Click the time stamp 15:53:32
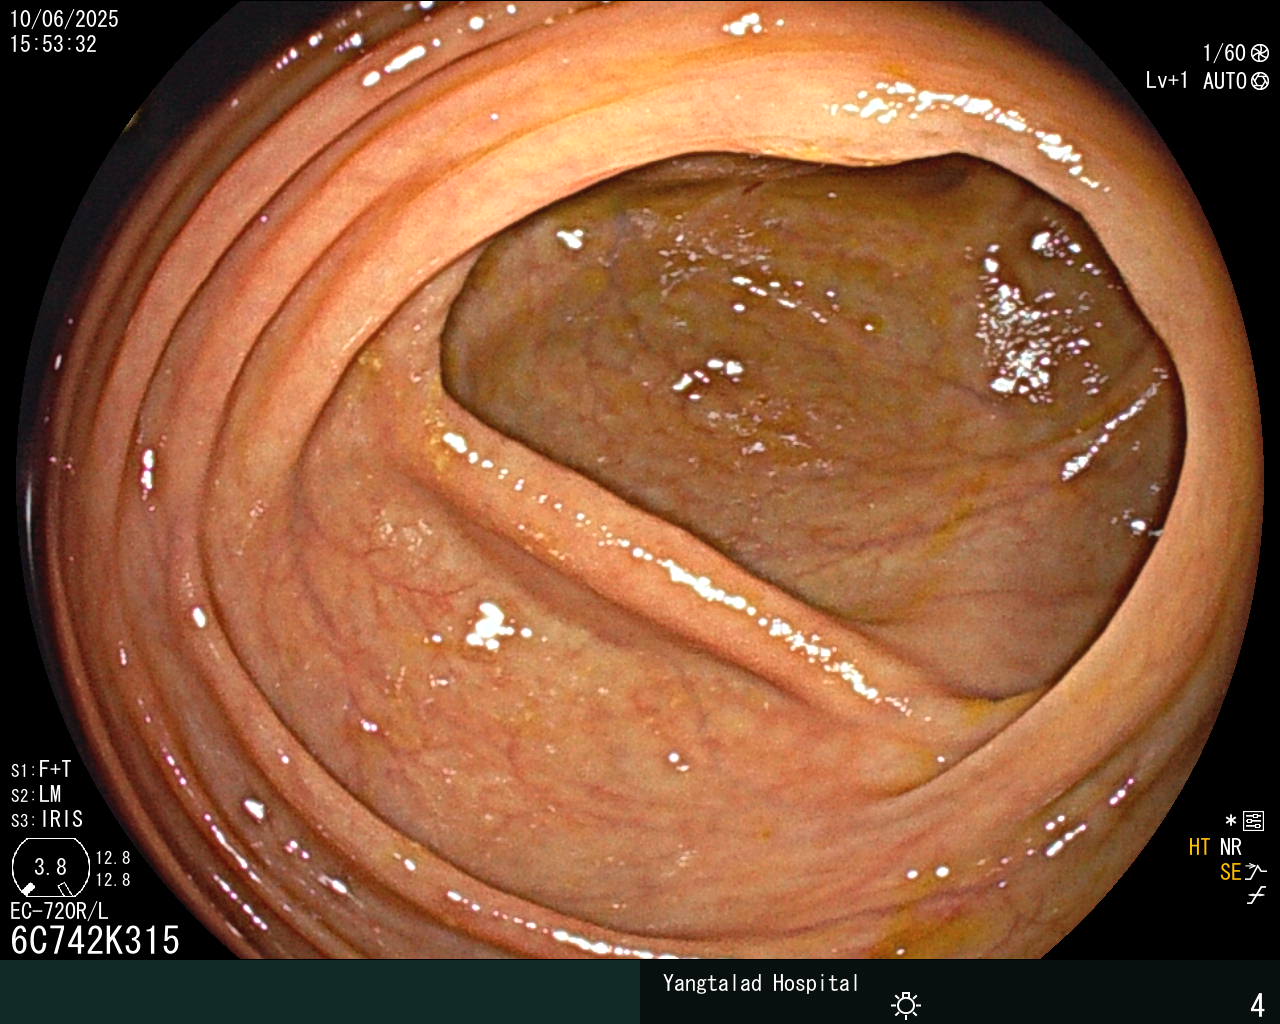 [53, 44]
